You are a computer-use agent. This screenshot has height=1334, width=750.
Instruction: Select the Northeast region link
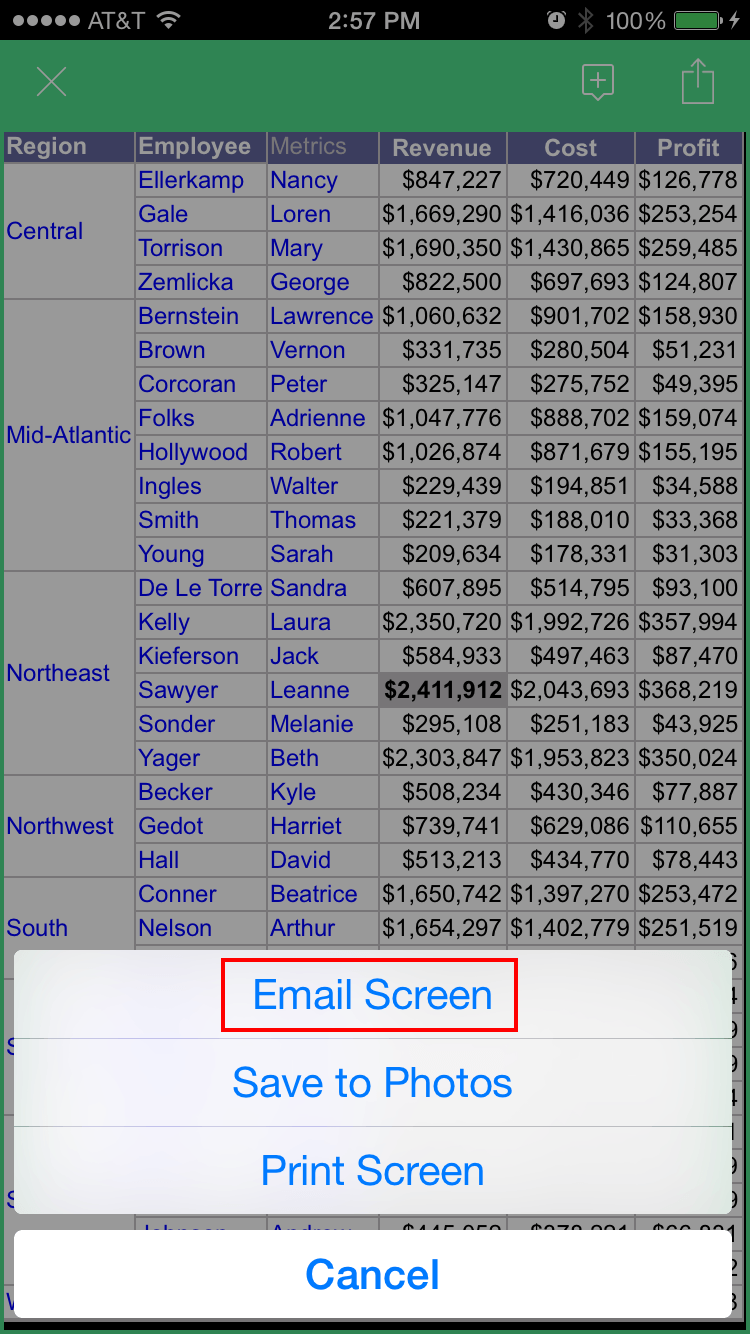point(58,673)
